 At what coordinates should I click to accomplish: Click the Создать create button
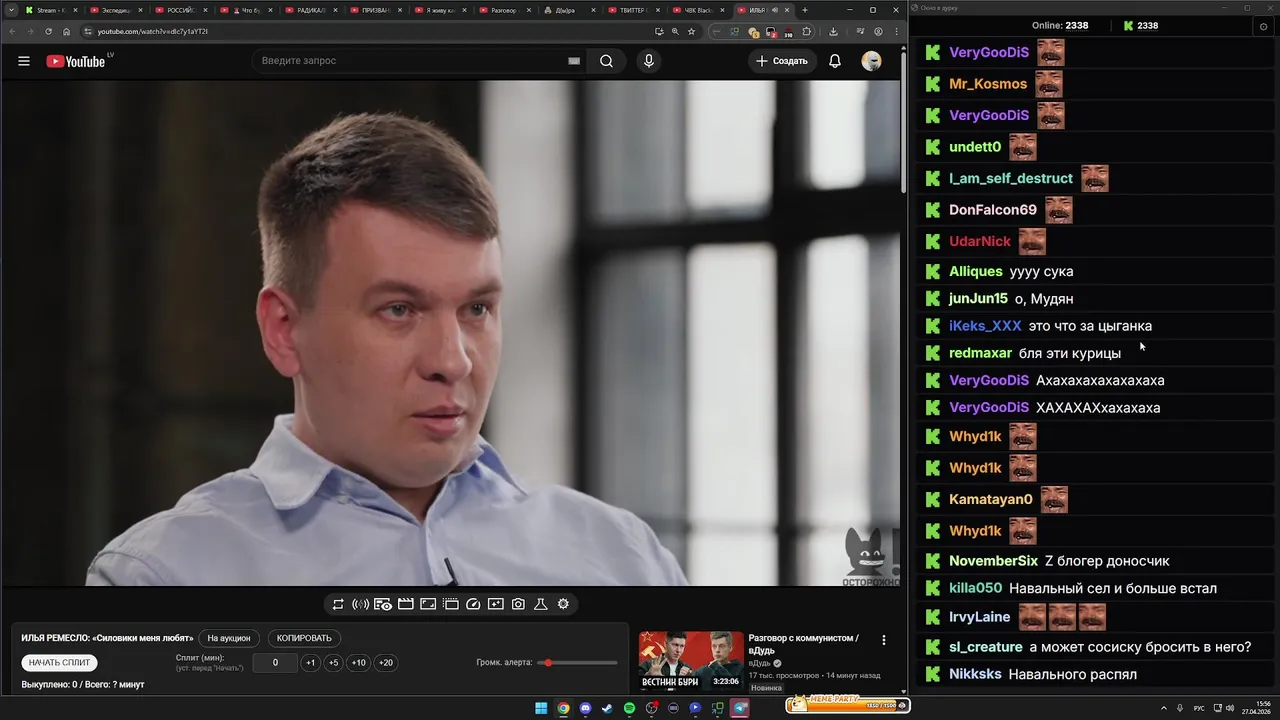(781, 61)
